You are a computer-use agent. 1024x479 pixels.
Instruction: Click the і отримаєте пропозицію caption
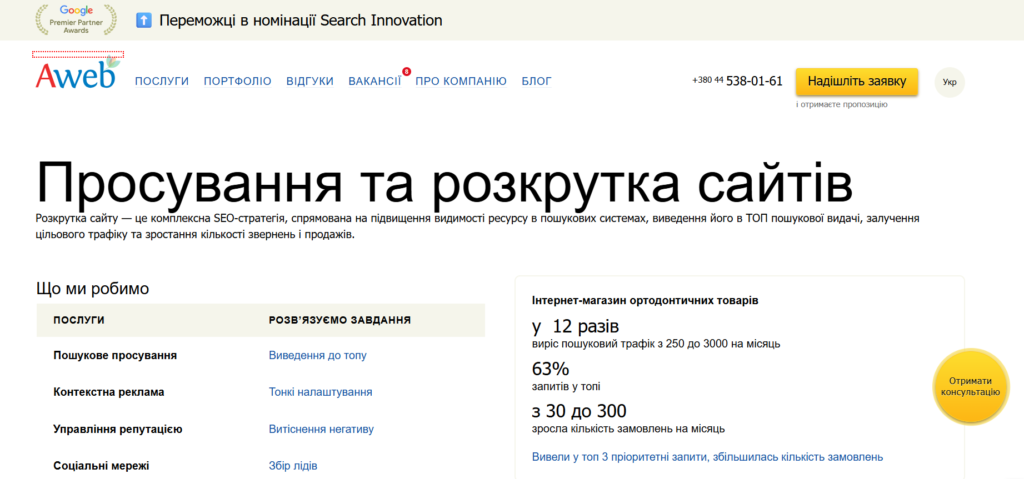pos(841,104)
